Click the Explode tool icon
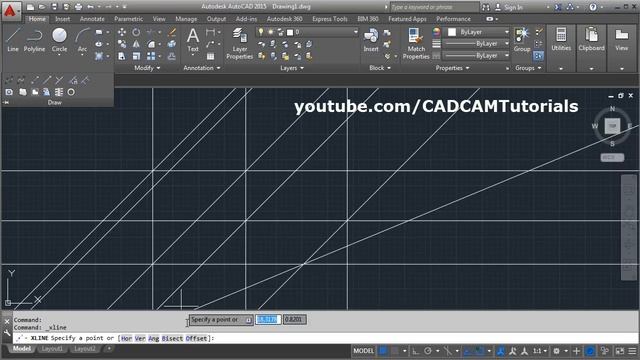The width and height of the screenshot is (640, 360). click(x=172, y=44)
